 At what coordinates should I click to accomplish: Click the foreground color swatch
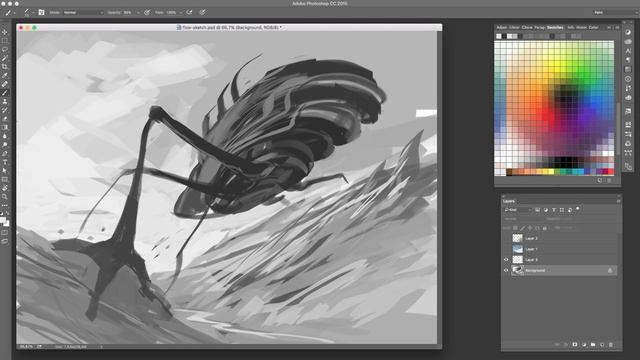point(3,220)
